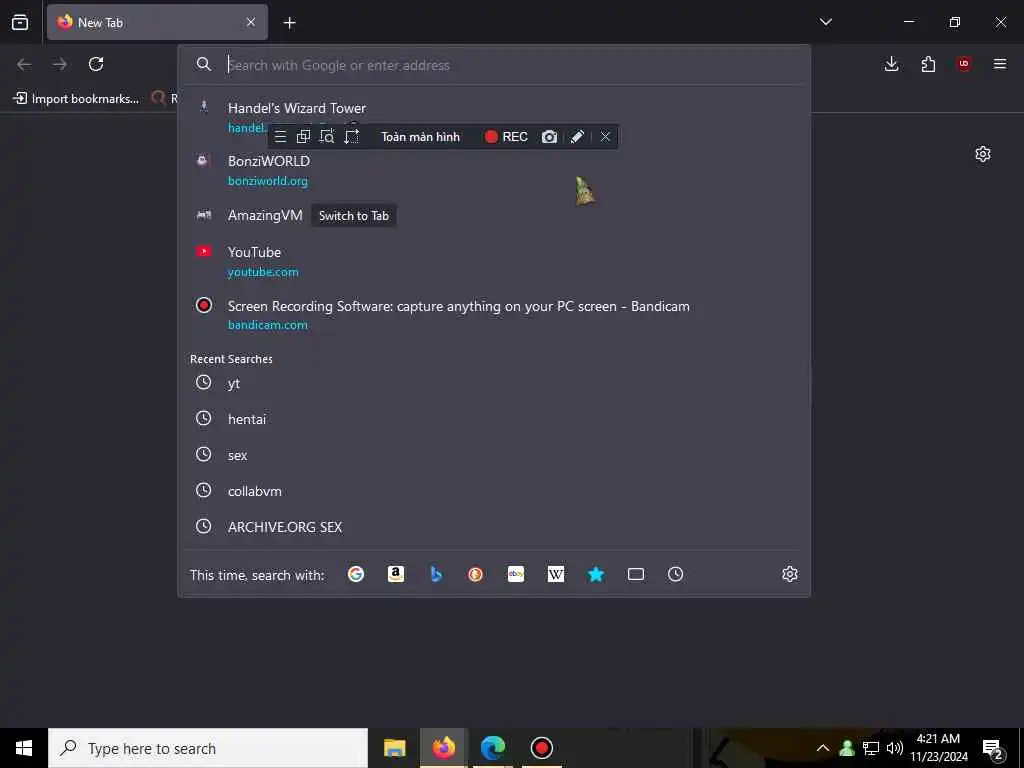Screen dimensions: 1024x768
Task: Search this time with DuckDuckGo icon
Action: coord(475,574)
